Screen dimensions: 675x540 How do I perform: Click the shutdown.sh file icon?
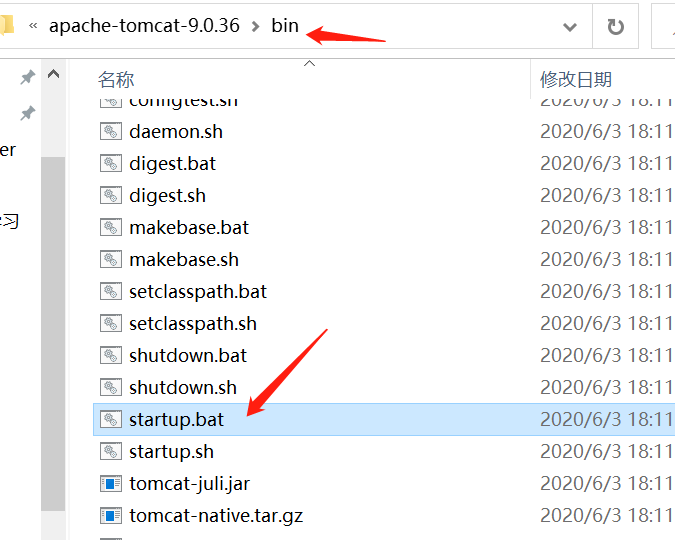point(111,388)
